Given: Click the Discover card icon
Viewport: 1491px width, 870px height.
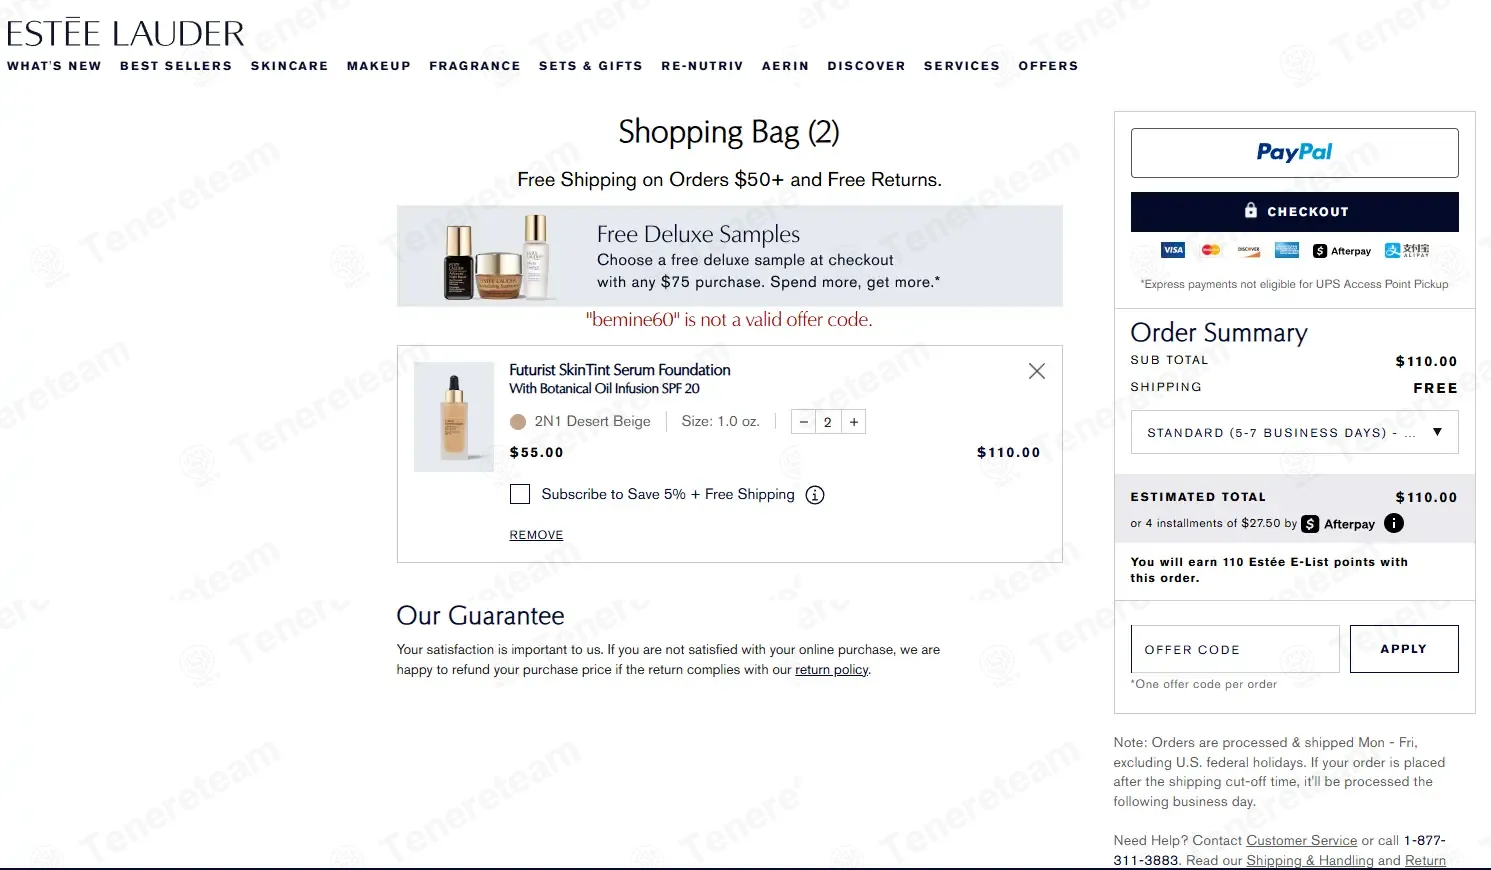Looking at the screenshot, I should coord(1249,250).
